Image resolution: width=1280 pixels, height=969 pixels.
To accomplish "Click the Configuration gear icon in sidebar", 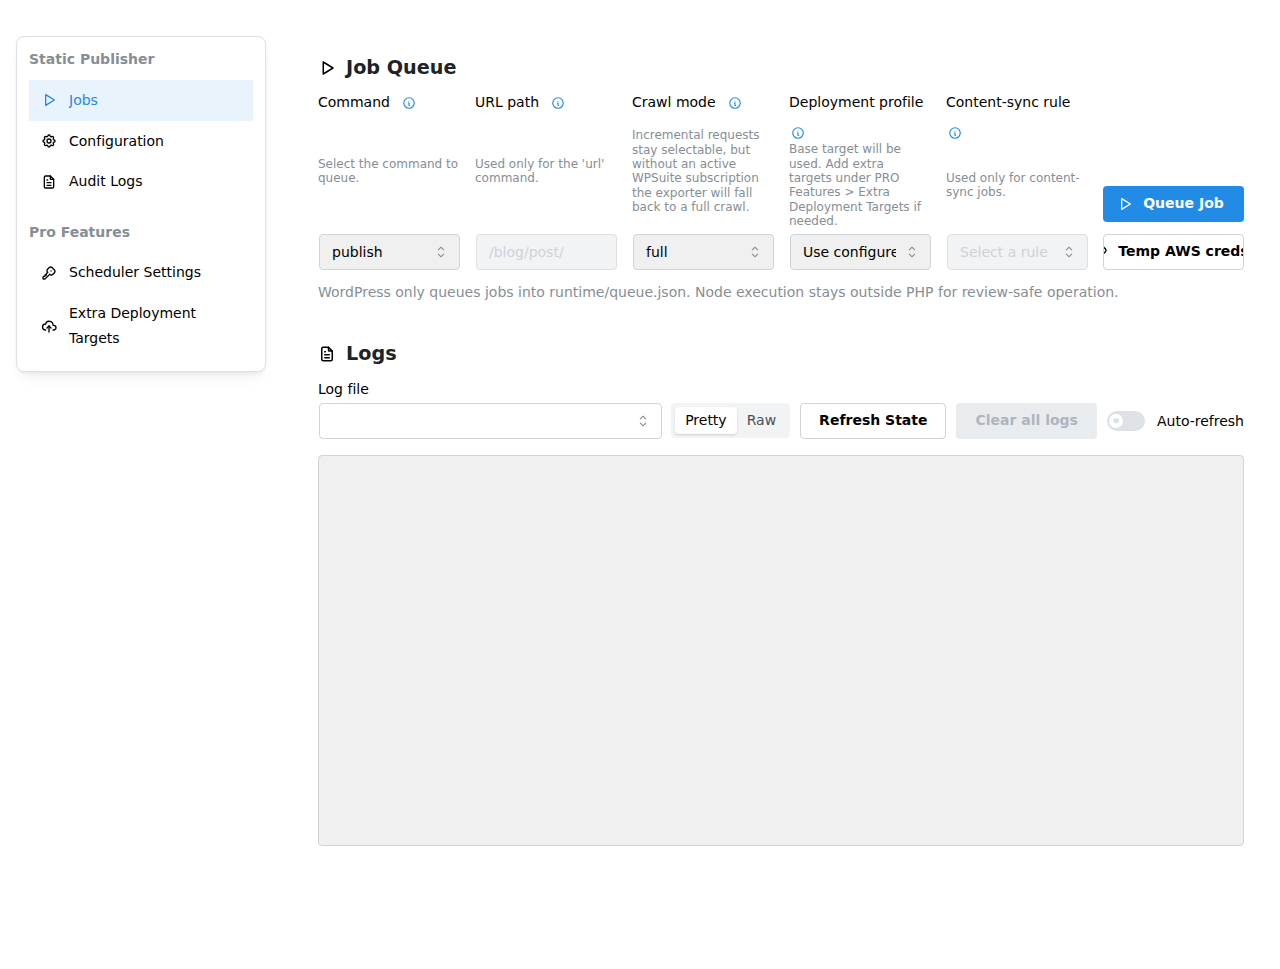I will [x=49, y=141].
